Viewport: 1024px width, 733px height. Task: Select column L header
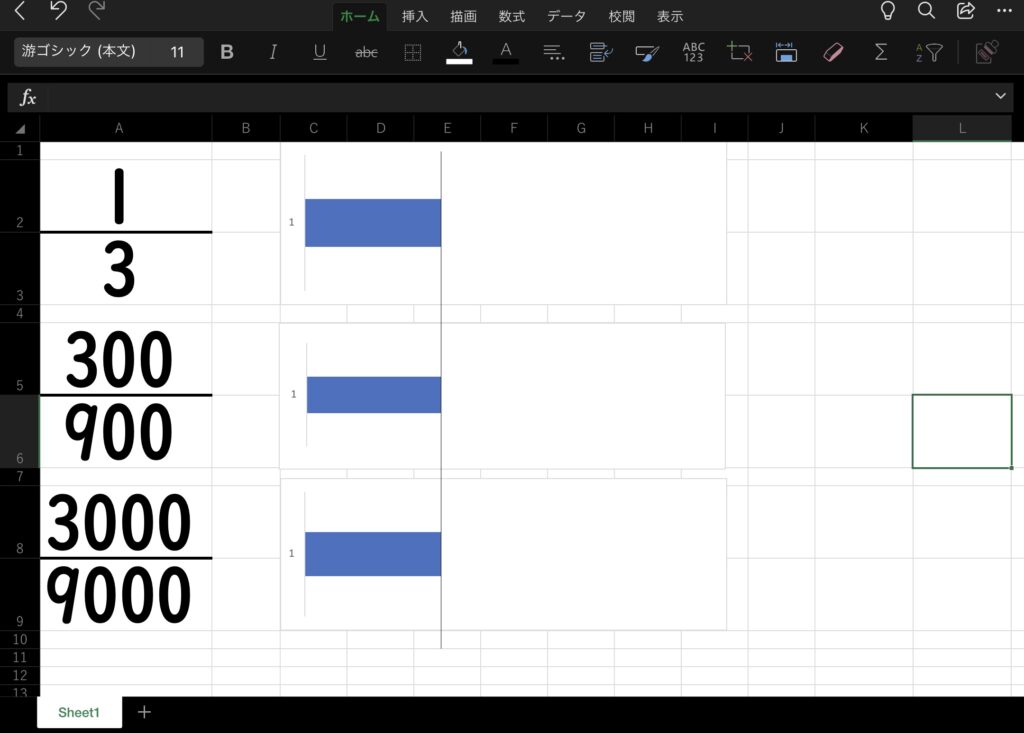[x=962, y=129]
